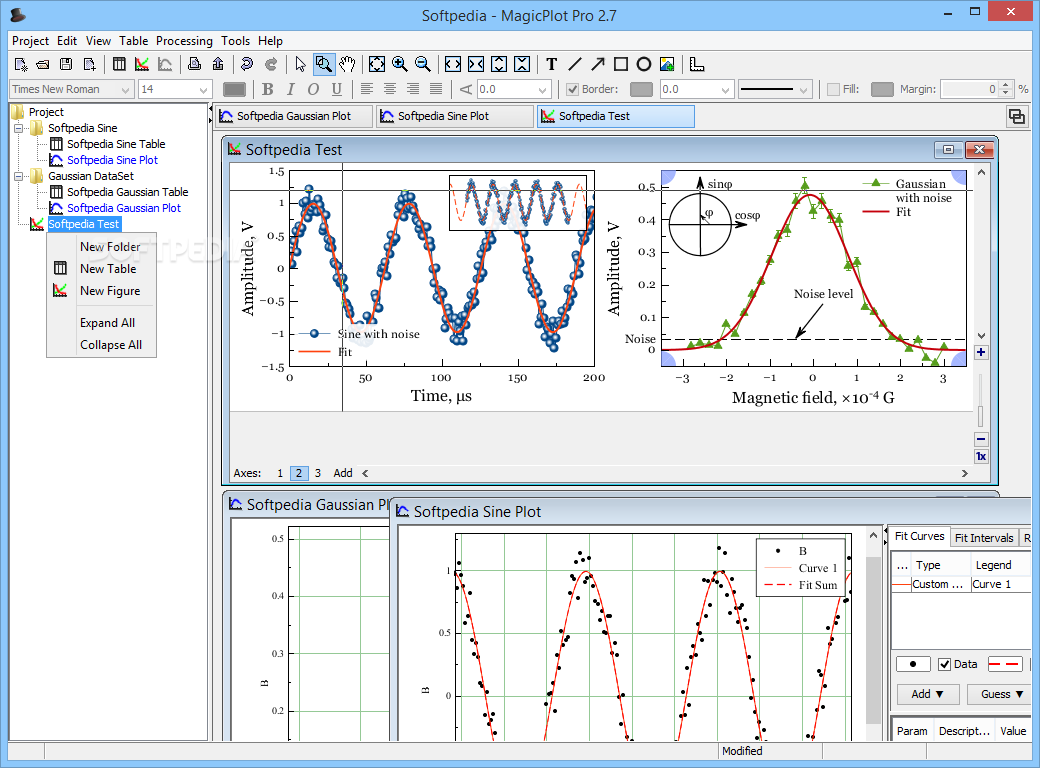This screenshot has height=768, width=1040.
Task: Select the Arrow drawing tool
Action: 597,65
